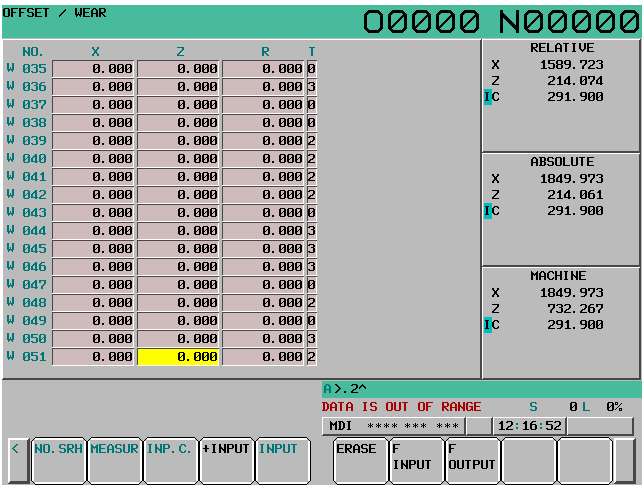Select X wear value for W 051
Image resolution: width=644 pixels, height=489 pixels.
click(x=93, y=357)
